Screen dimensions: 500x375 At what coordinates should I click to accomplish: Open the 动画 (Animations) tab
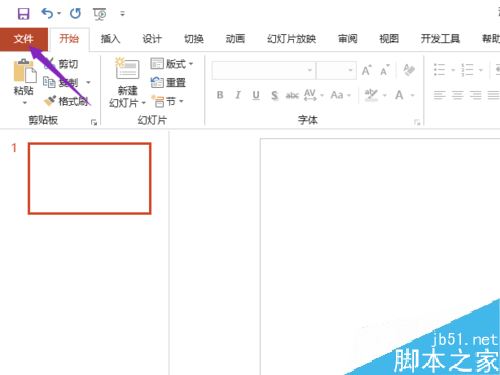(235, 39)
